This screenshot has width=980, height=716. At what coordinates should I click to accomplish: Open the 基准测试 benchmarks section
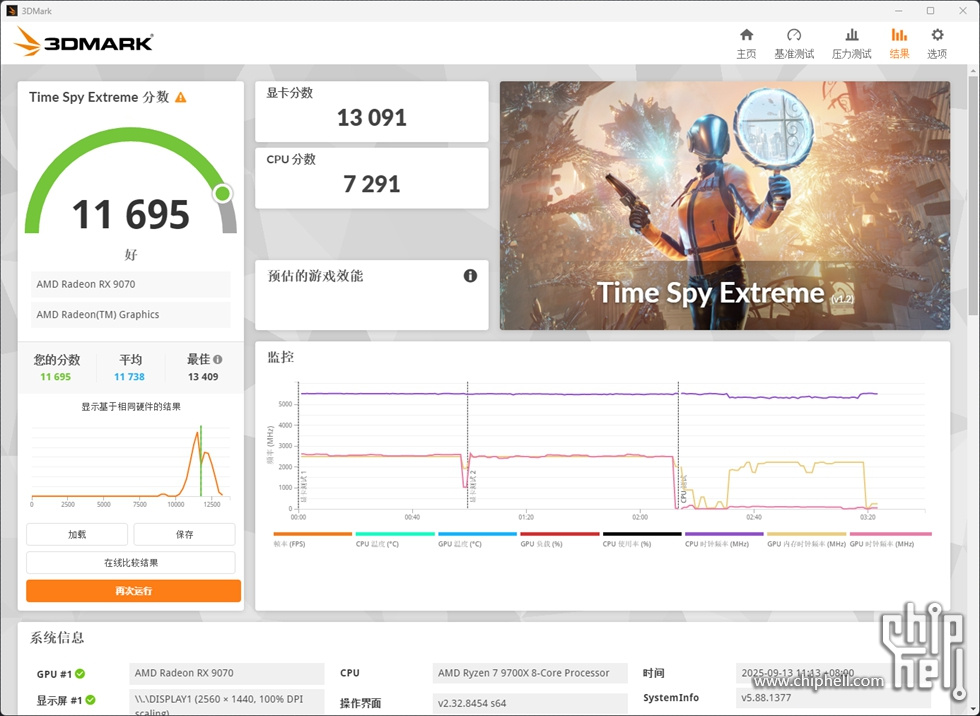pyautogui.click(x=794, y=44)
